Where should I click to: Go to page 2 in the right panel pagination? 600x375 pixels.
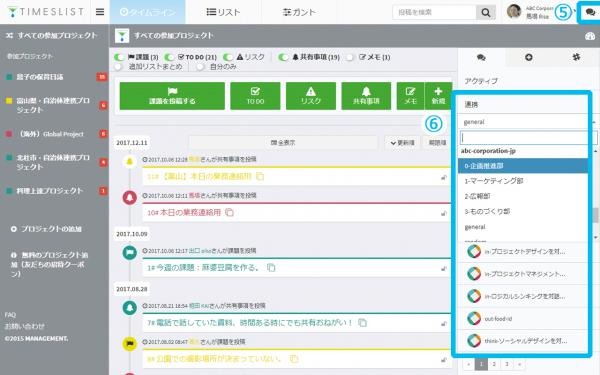pyautogui.click(x=494, y=364)
